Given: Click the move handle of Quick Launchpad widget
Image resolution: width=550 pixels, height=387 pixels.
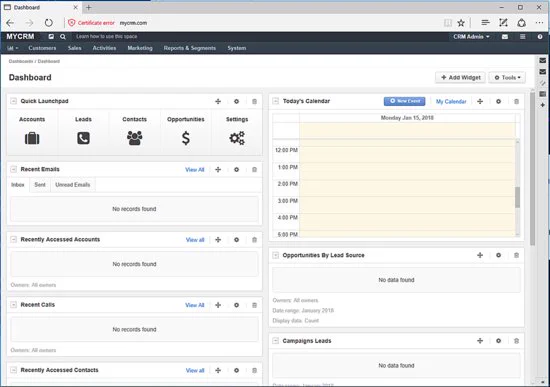Looking at the screenshot, I should click(218, 101).
